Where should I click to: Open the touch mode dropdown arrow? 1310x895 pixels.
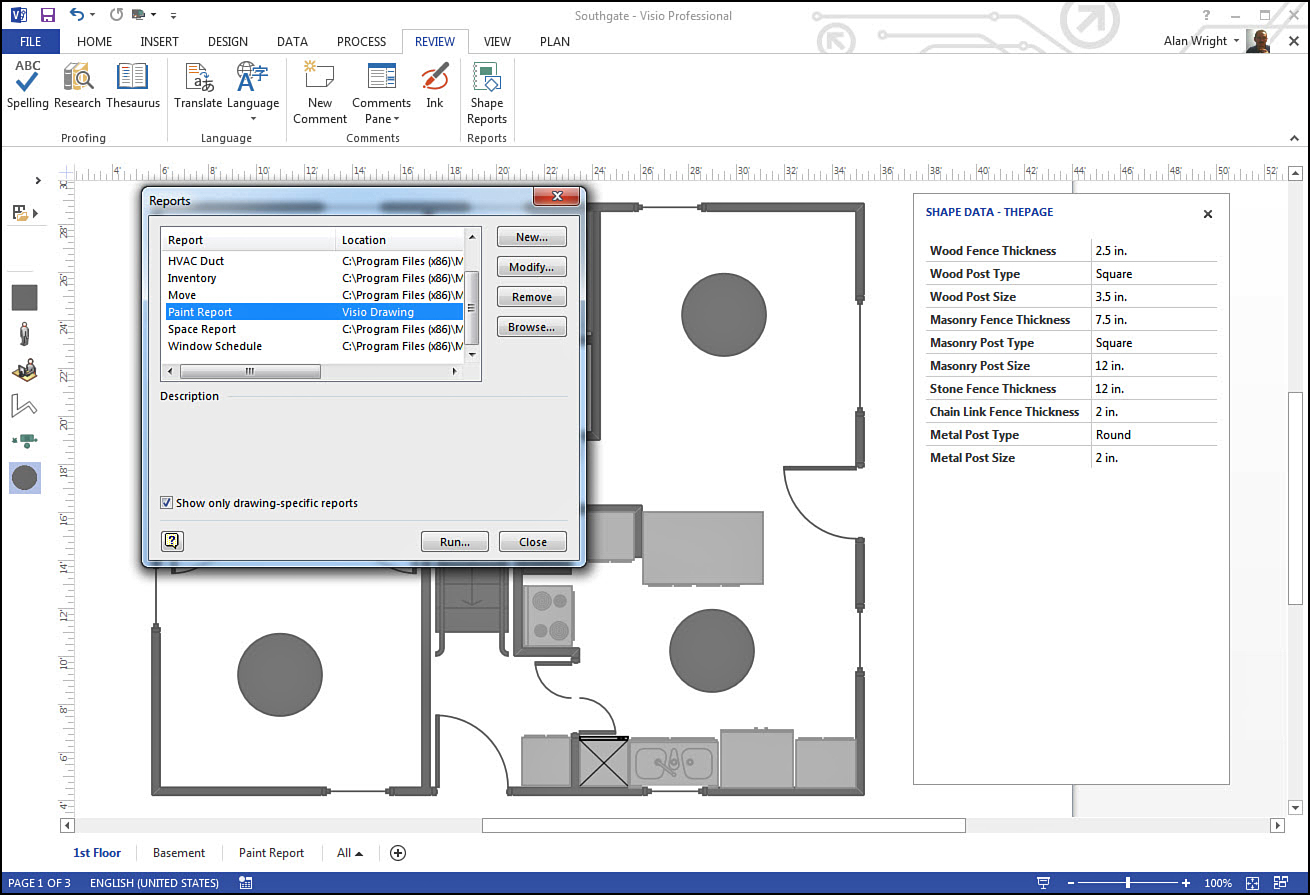click(153, 15)
